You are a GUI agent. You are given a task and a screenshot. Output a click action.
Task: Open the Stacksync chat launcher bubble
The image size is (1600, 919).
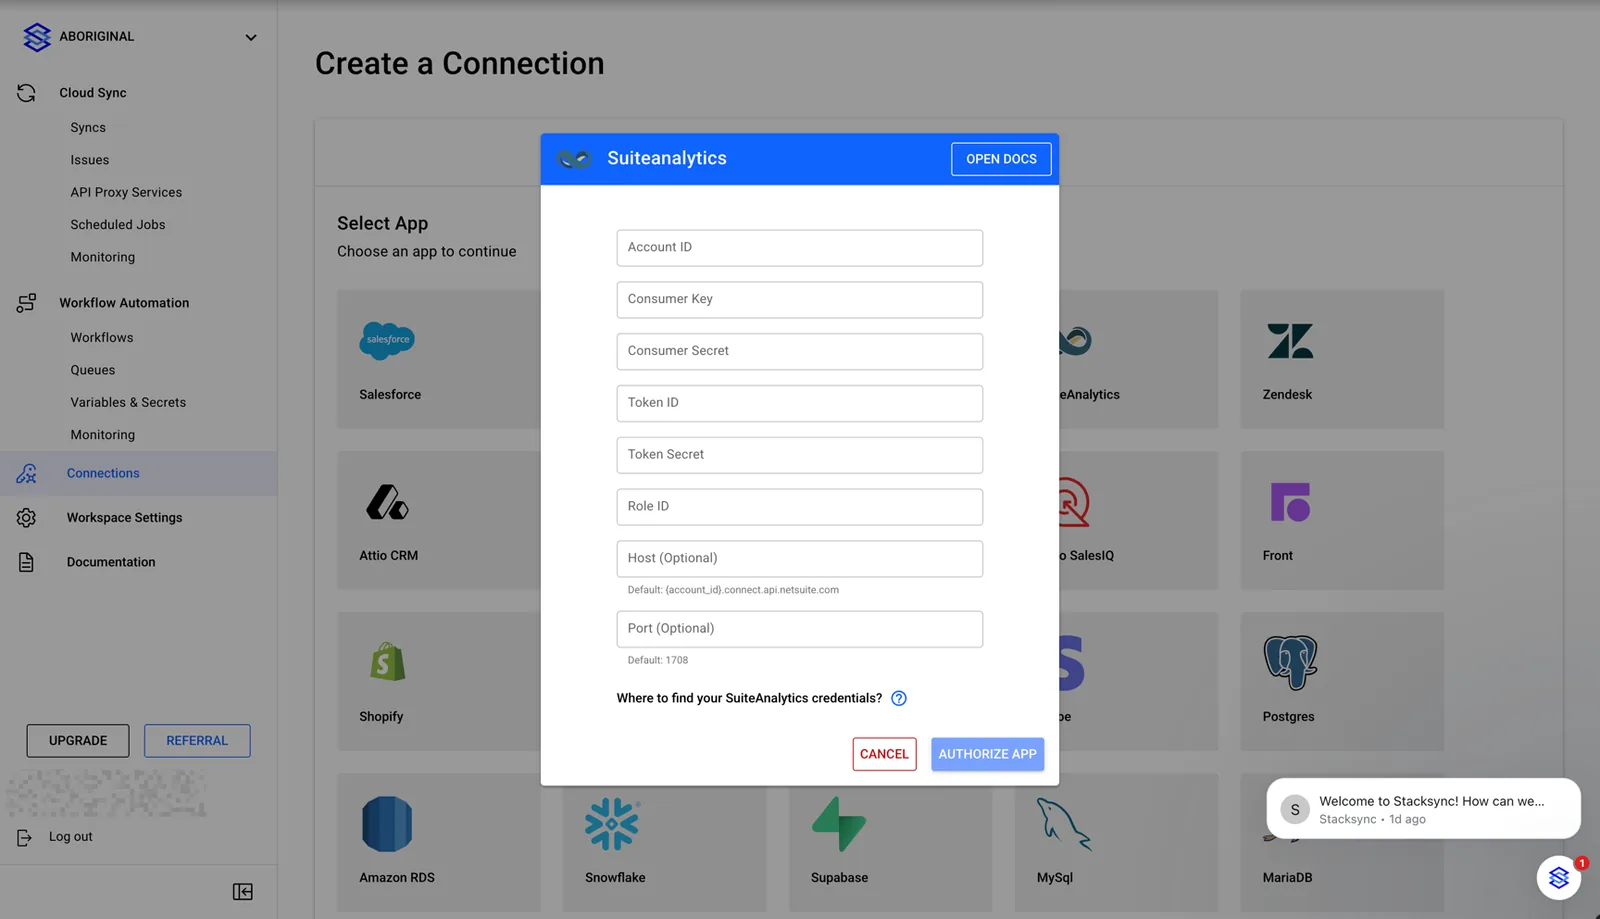[1559, 878]
